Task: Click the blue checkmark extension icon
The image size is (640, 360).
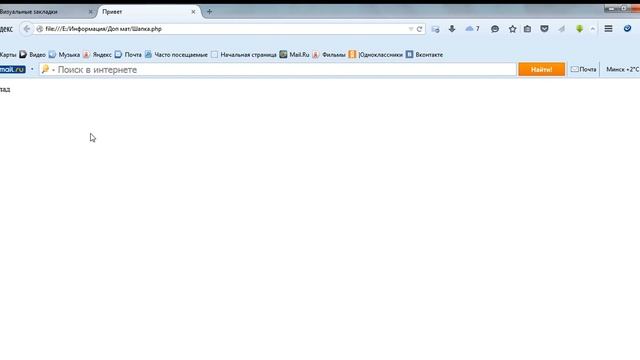Action: (x=627, y=28)
